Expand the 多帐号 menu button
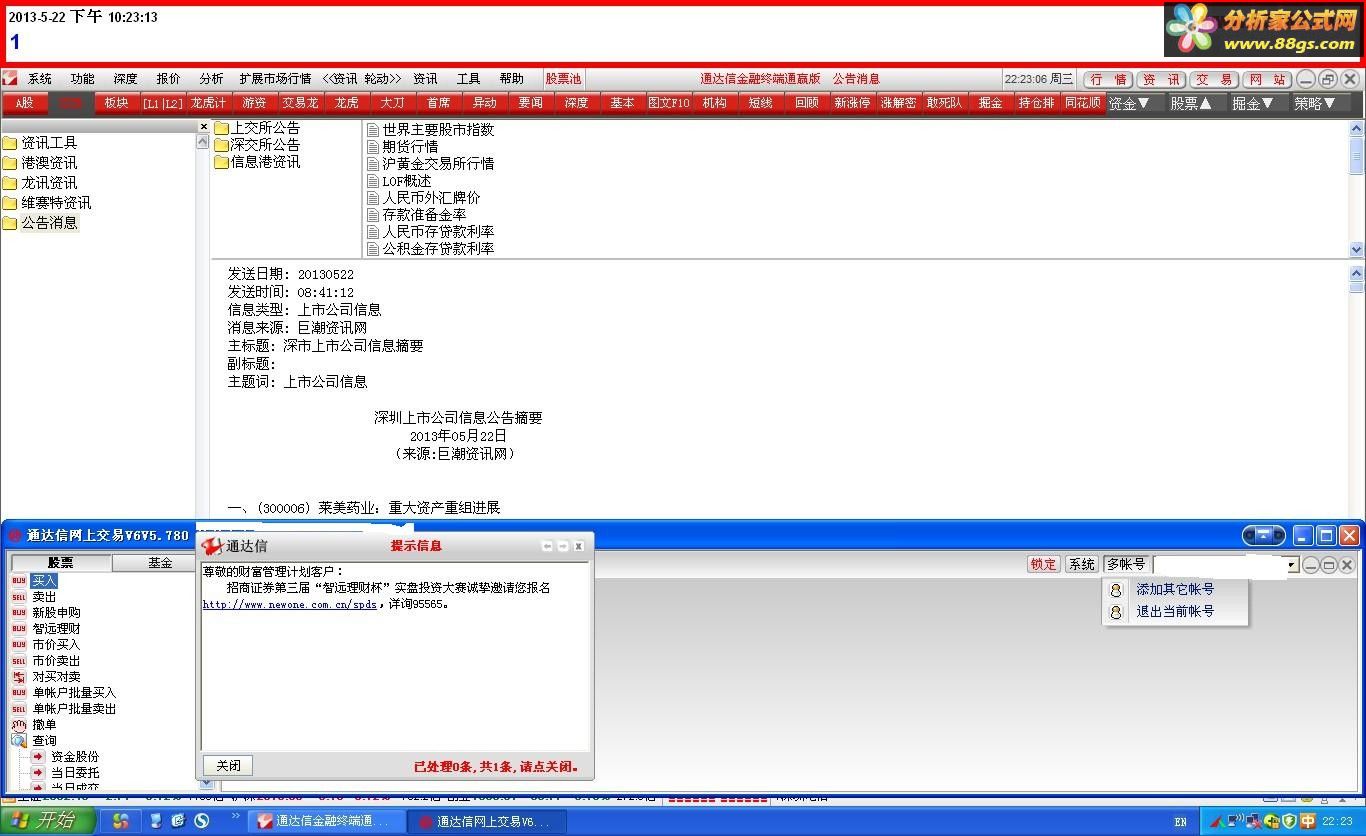 (1125, 565)
